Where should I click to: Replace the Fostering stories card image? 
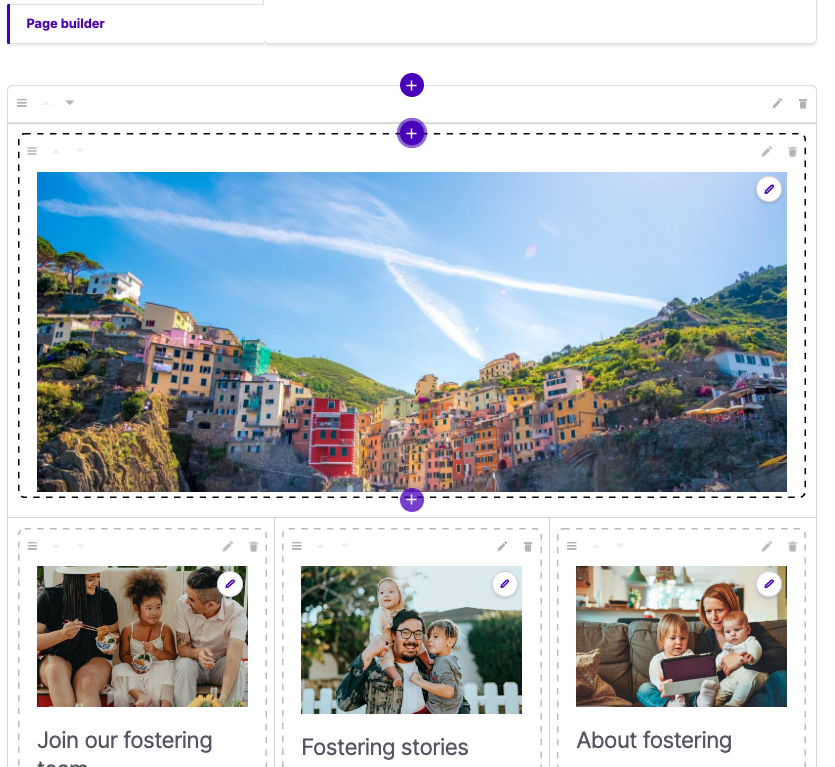click(505, 583)
